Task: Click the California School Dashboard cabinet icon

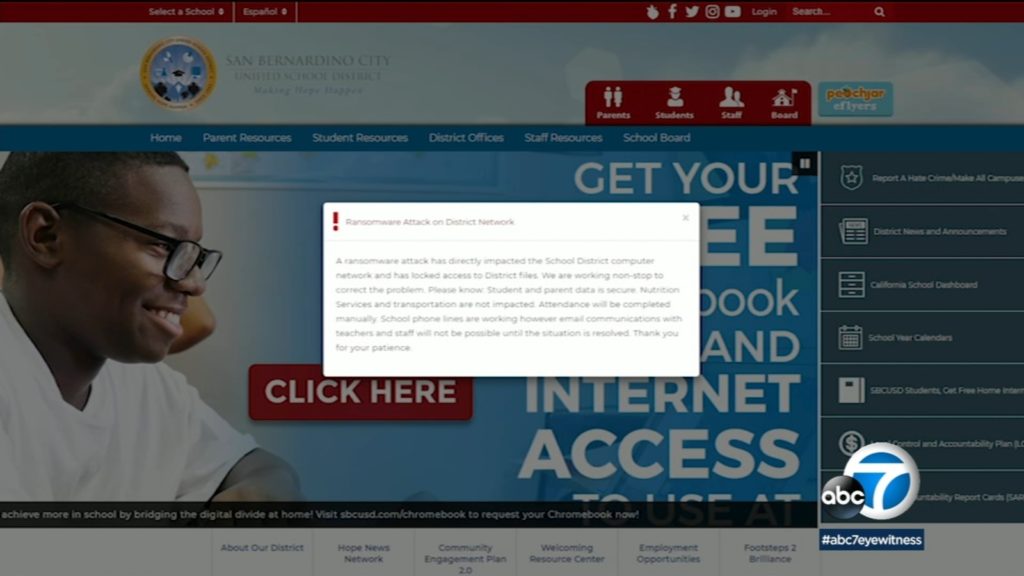Action: (x=852, y=285)
